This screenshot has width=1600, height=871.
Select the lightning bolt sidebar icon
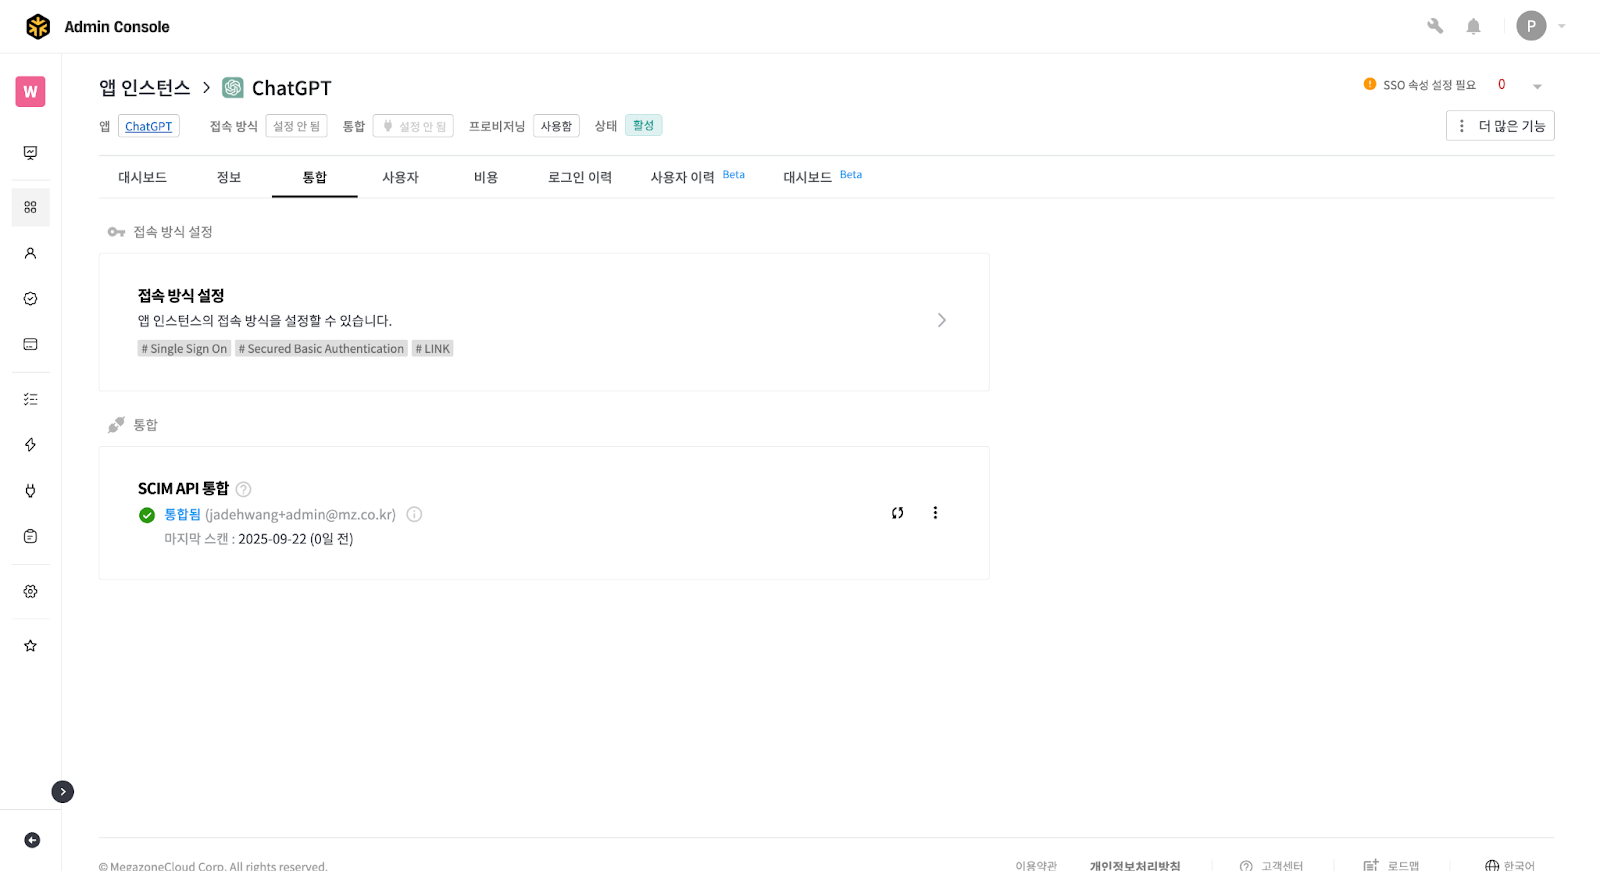pyautogui.click(x=30, y=445)
